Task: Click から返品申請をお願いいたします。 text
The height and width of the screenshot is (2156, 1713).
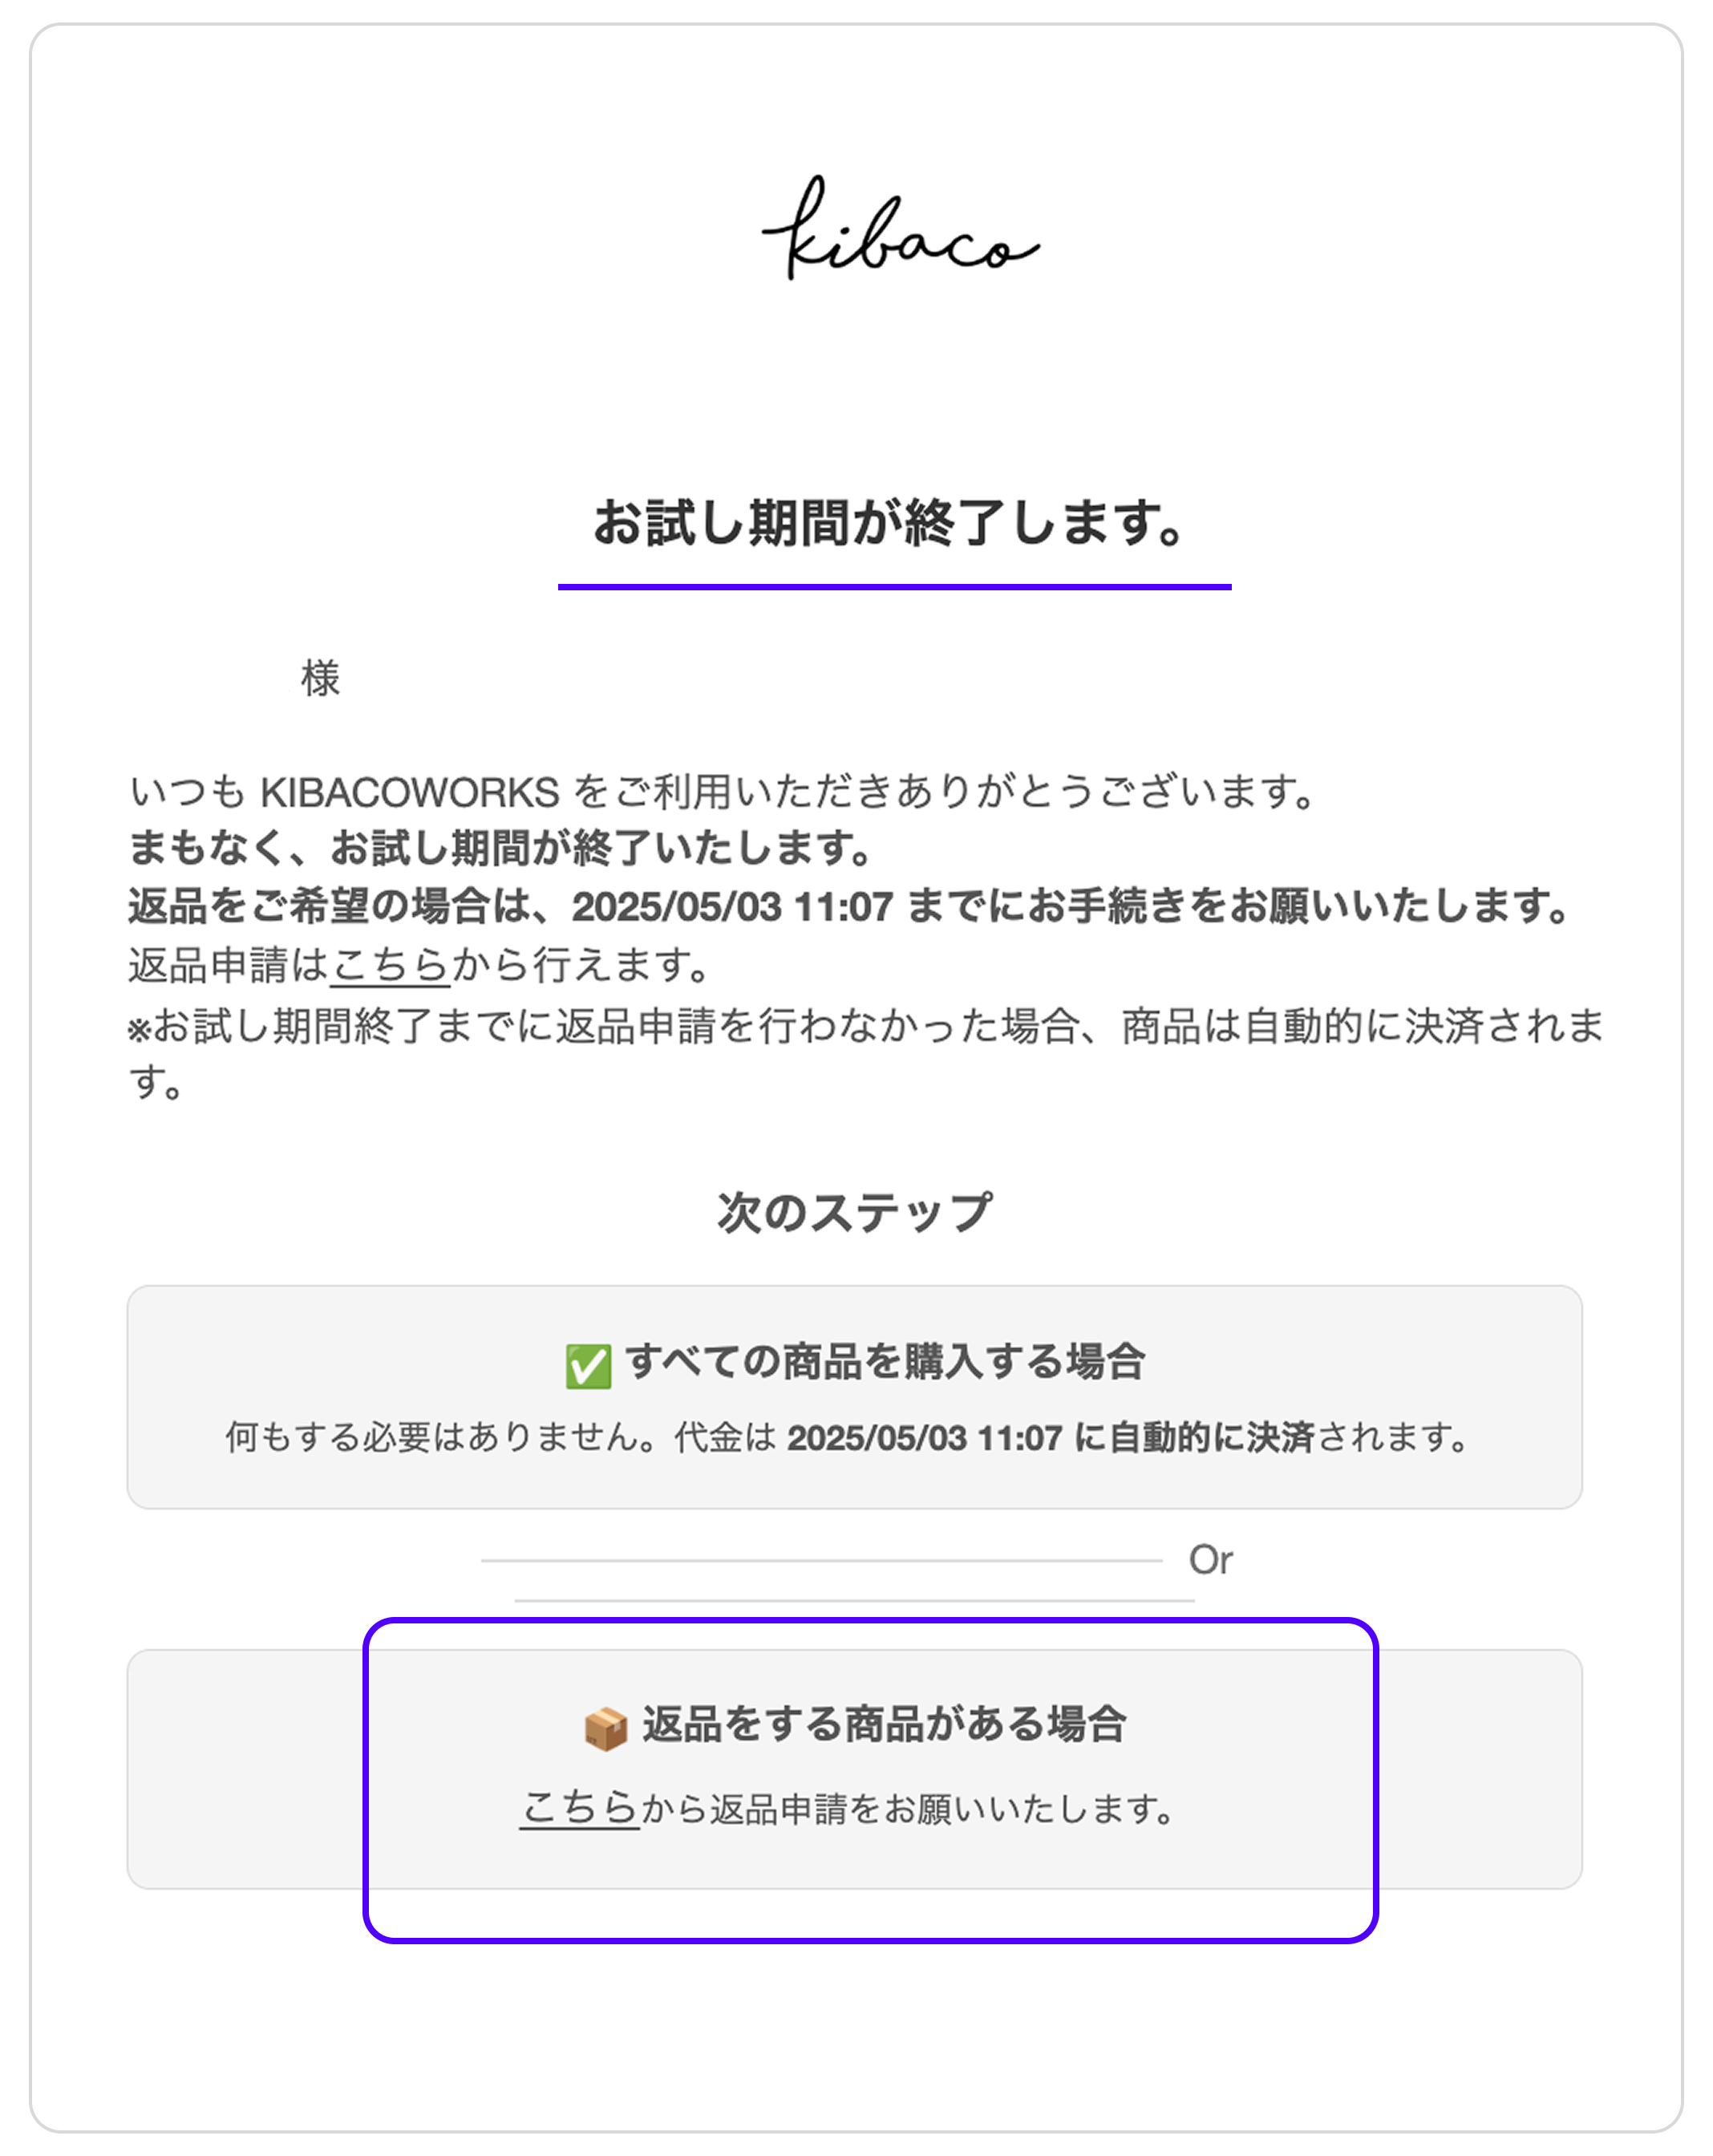Action: [x=908, y=1809]
